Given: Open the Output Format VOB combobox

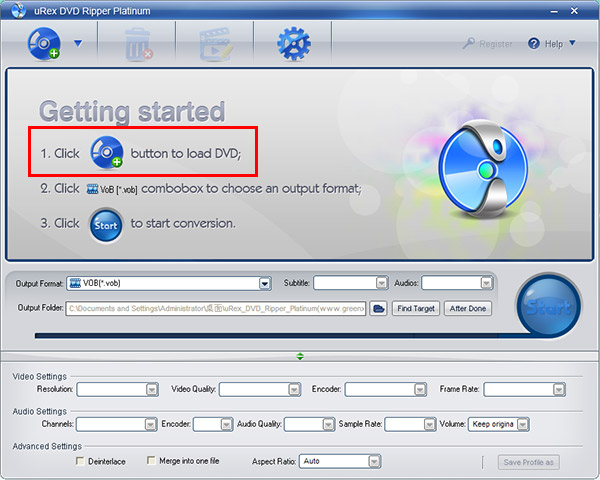Looking at the screenshot, I should [169, 283].
